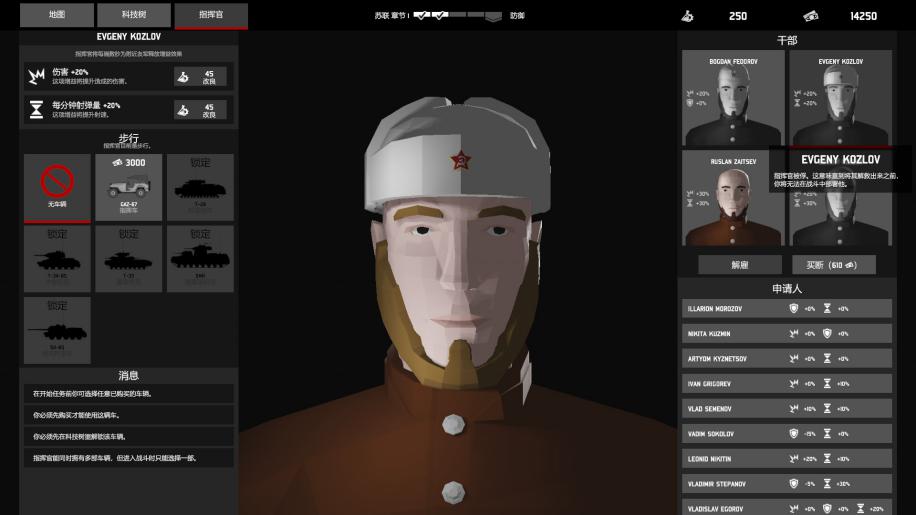
Task: Click the hourglass icon in Illarion Morozov row
Action: click(827, 308)
